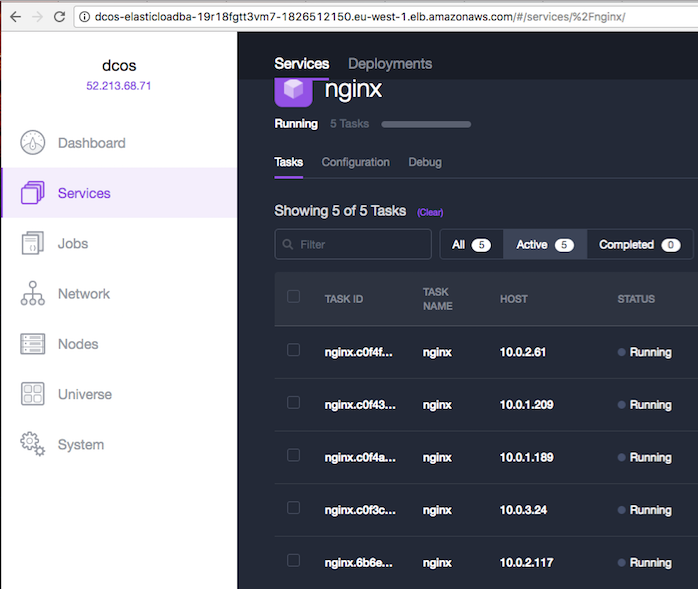
Task: Sort by TASK NAME column header
Action: (438, 299)
